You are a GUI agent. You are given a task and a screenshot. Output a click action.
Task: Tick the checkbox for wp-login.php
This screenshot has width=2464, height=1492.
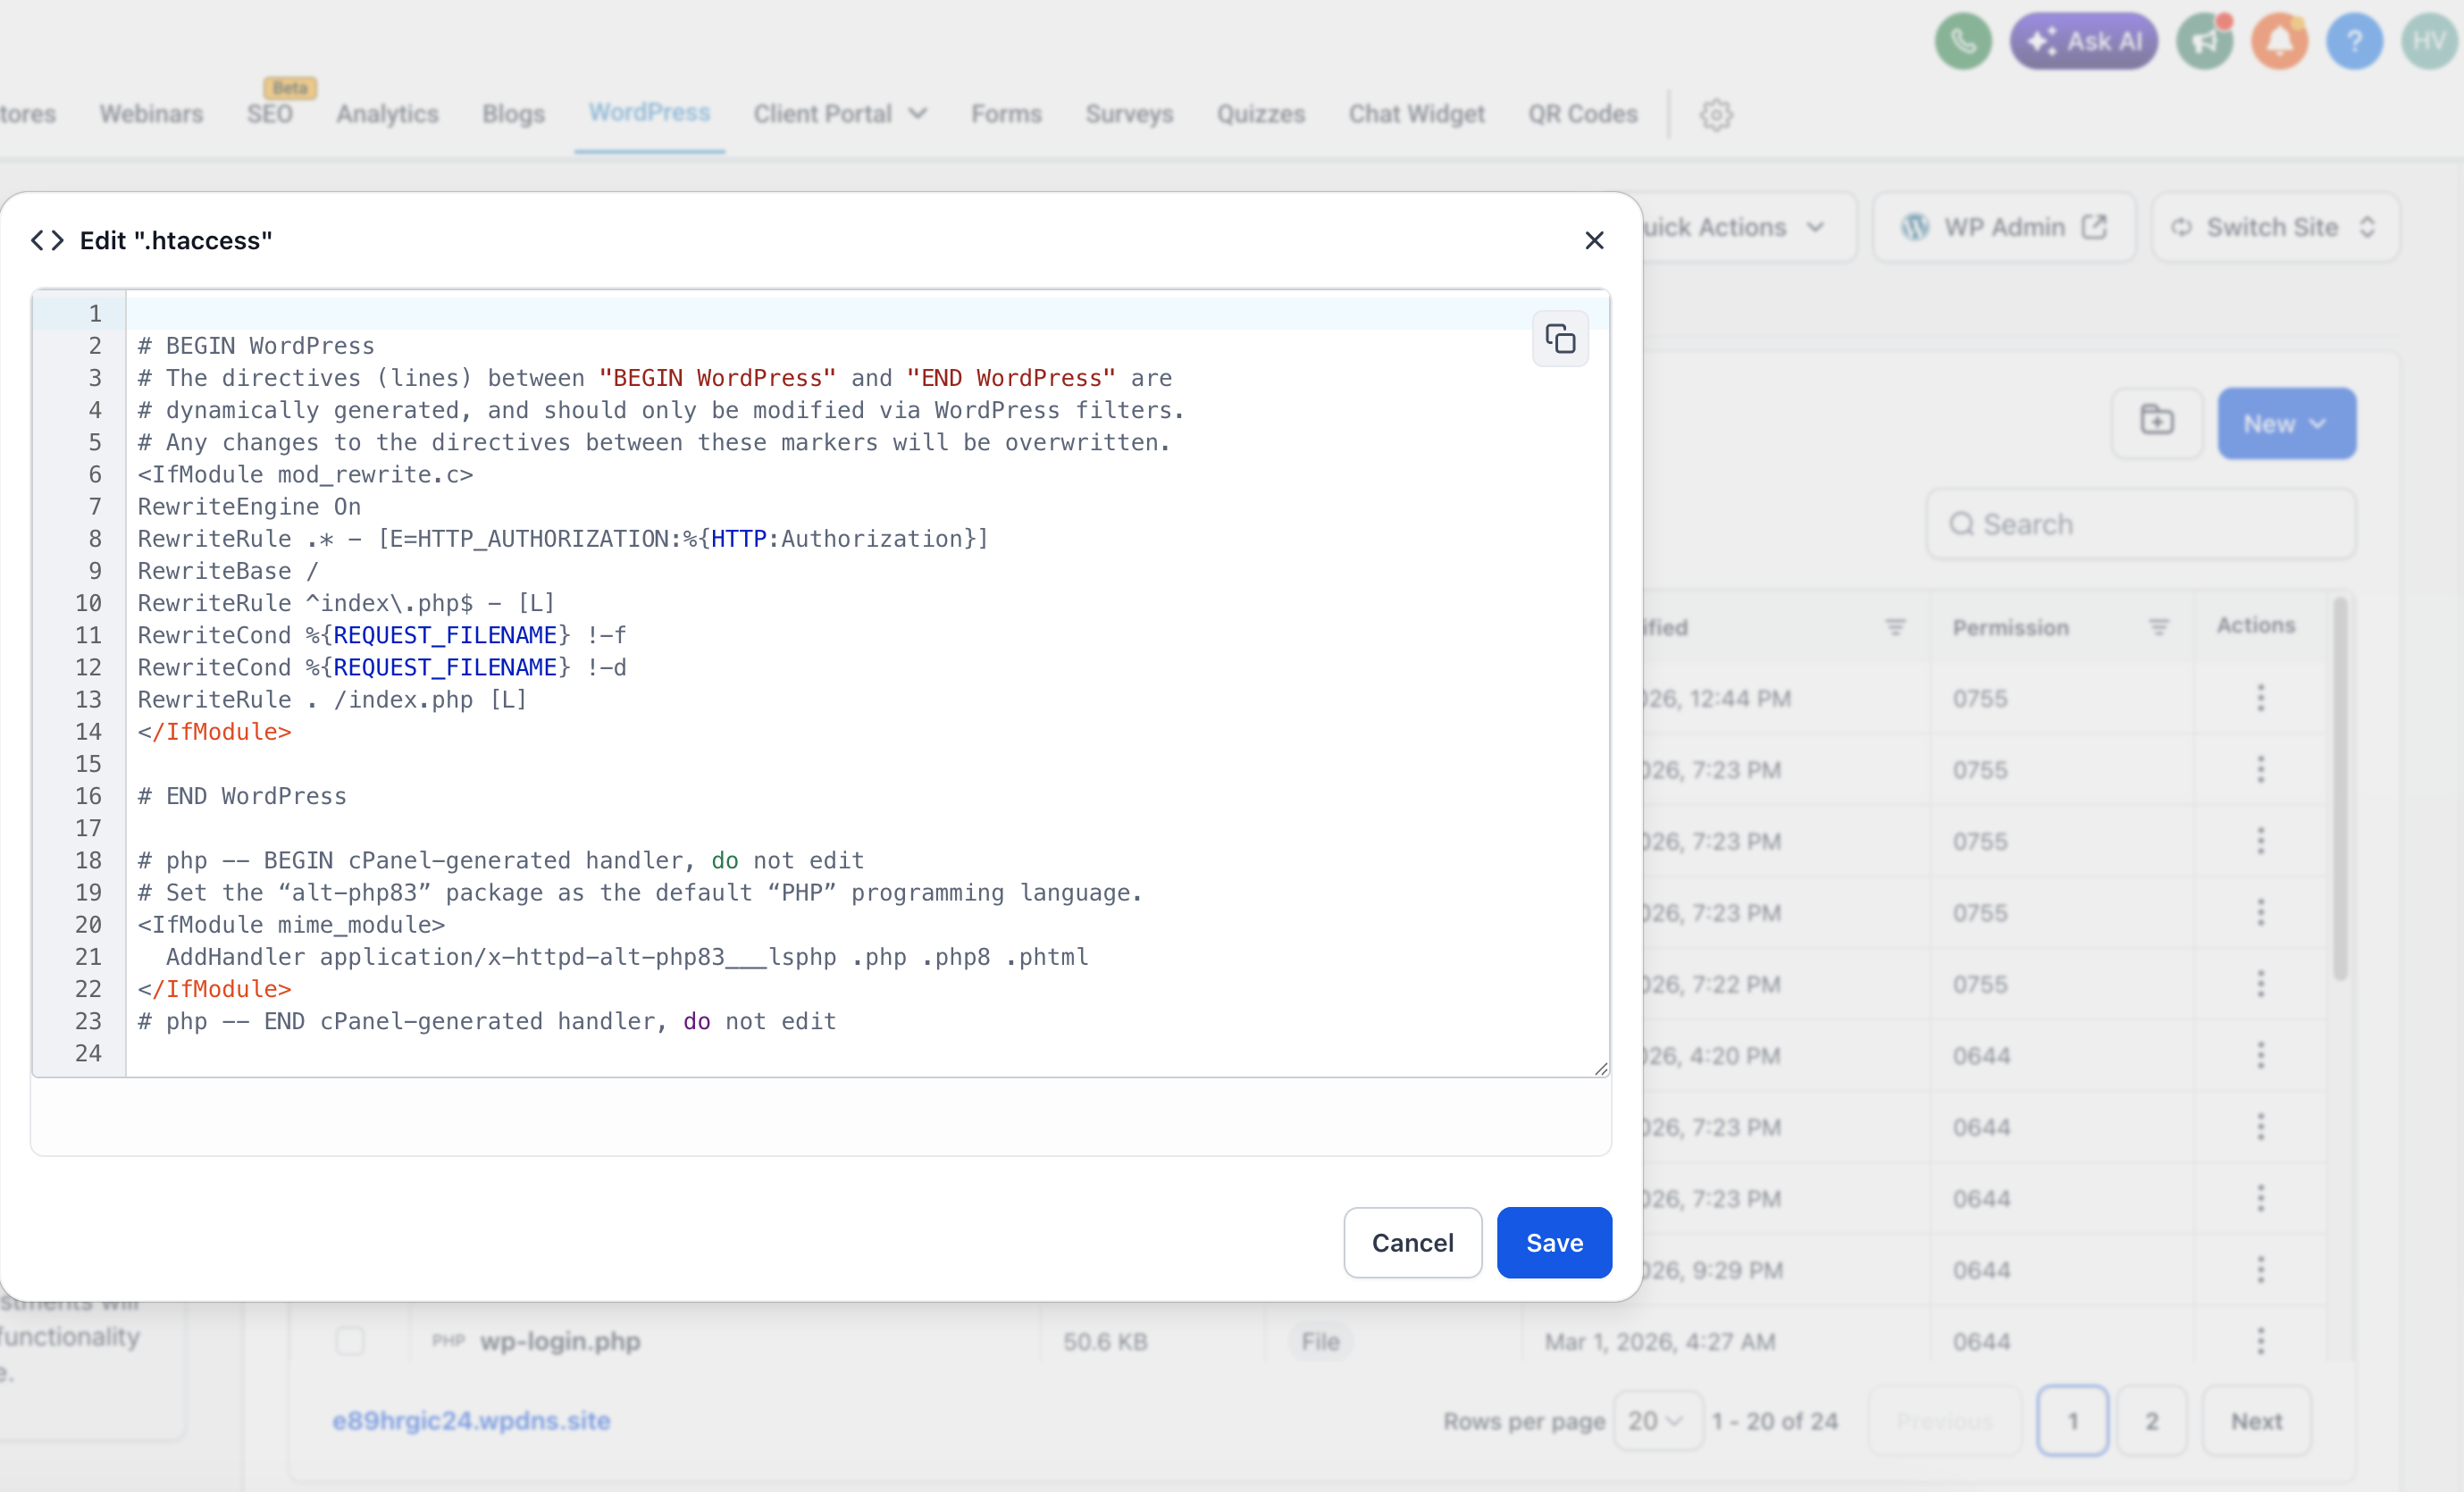click(x=350, y=1341)
